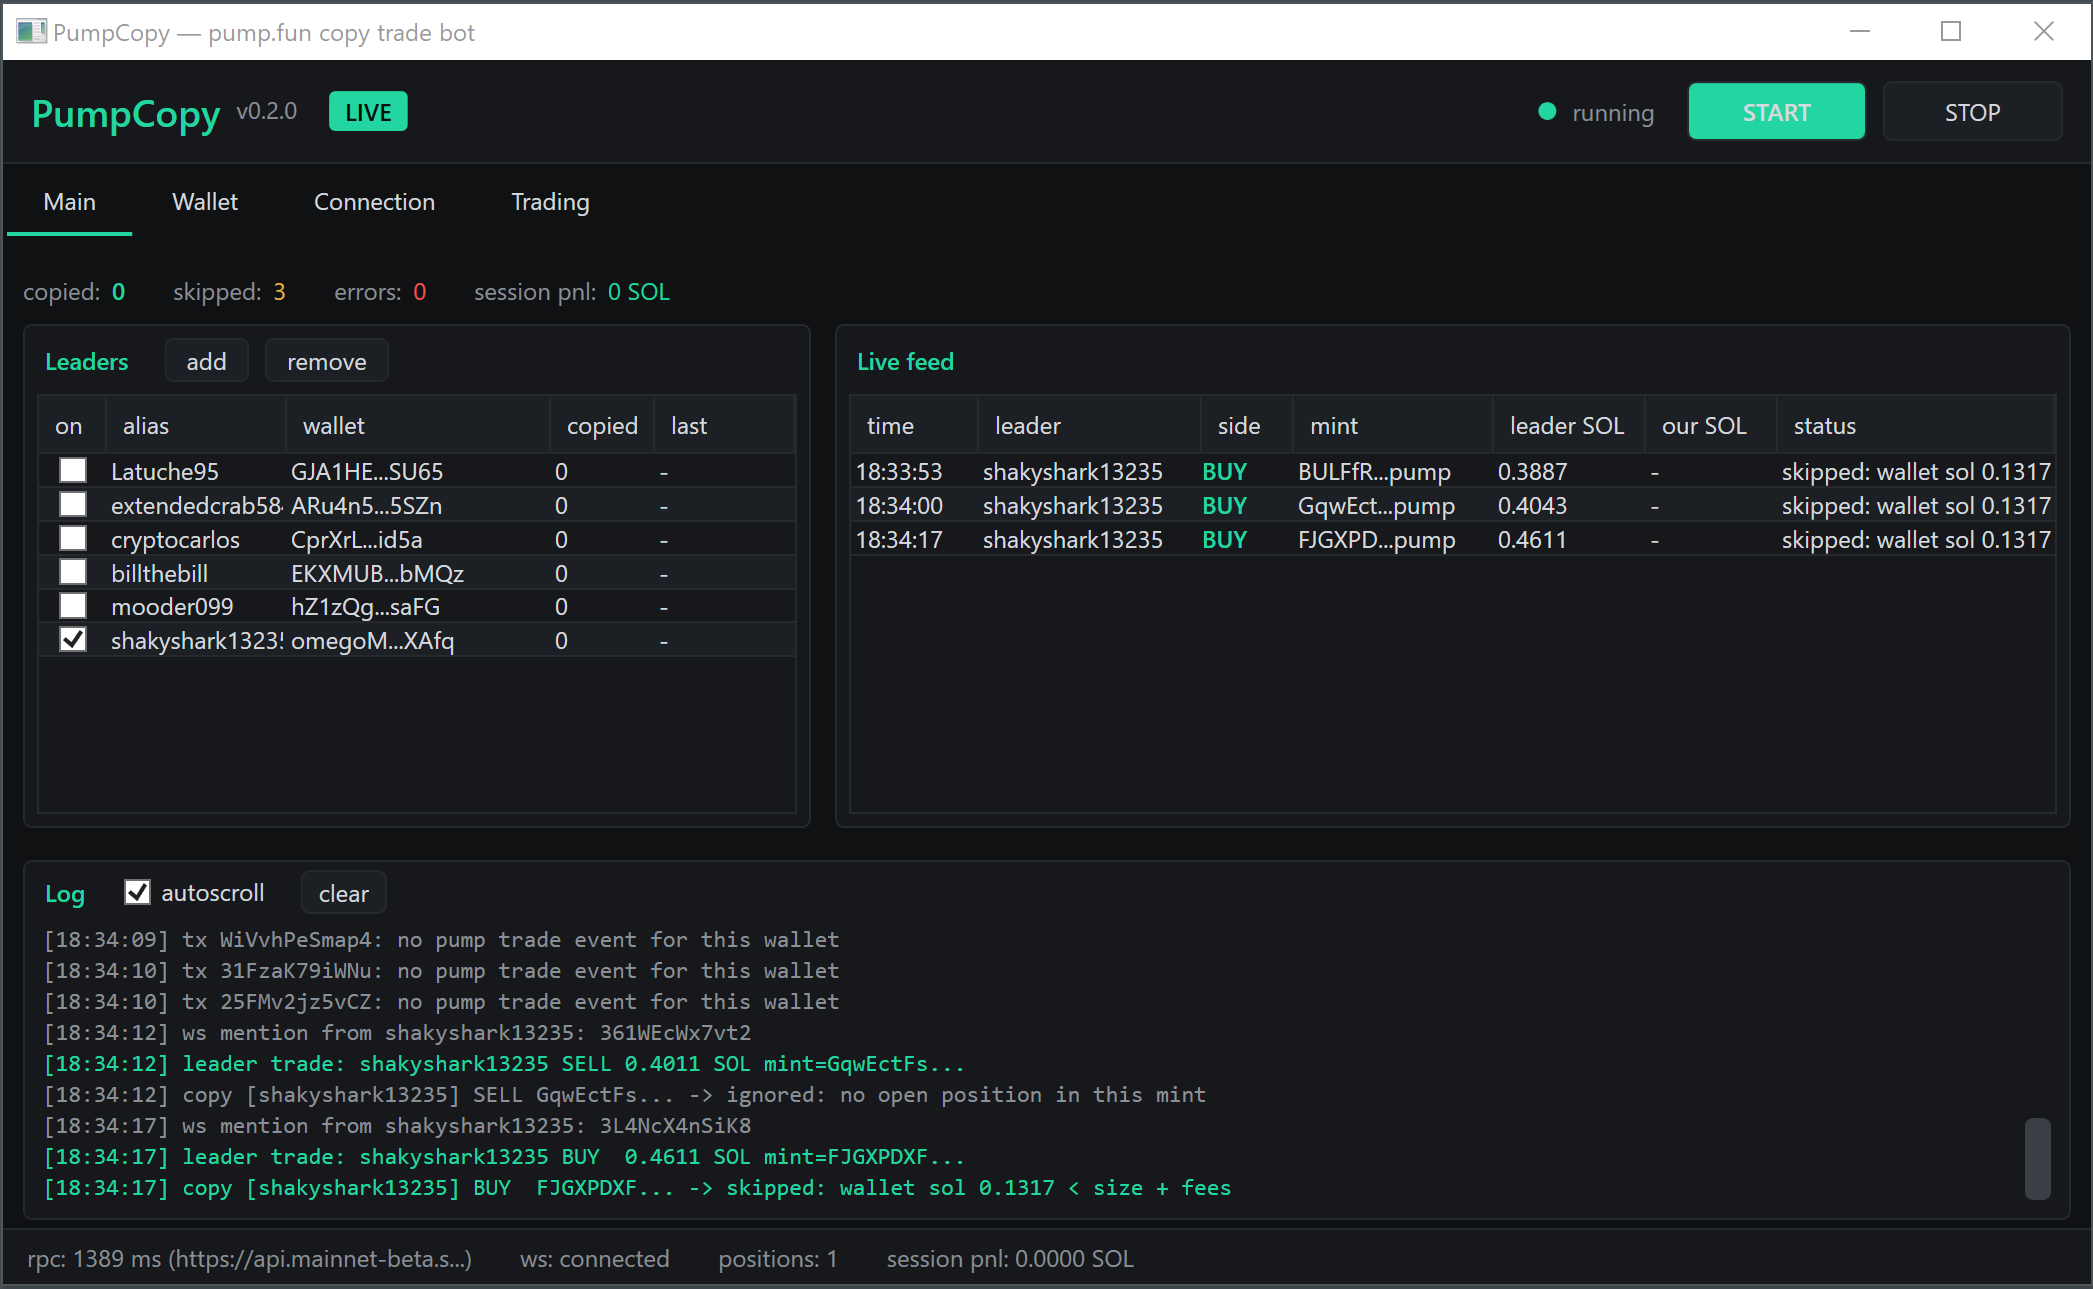This screenshot has height=1289, width=2093.
Task: Clear the log with the clear button
Action: click(343, 893)
